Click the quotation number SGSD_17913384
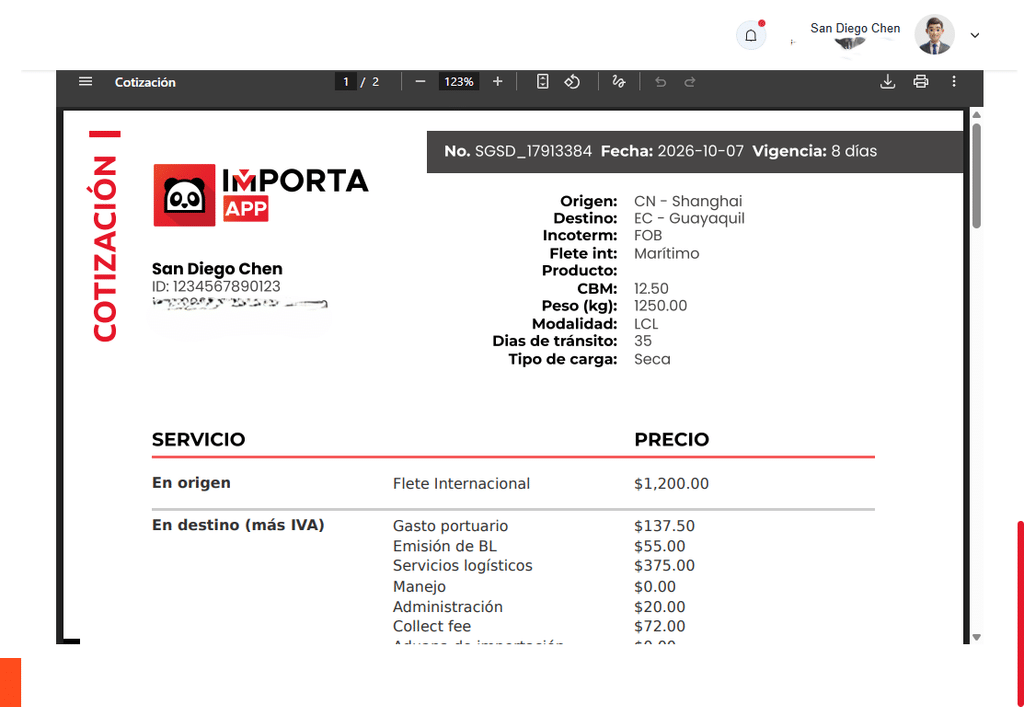 [x=533, y=151]
